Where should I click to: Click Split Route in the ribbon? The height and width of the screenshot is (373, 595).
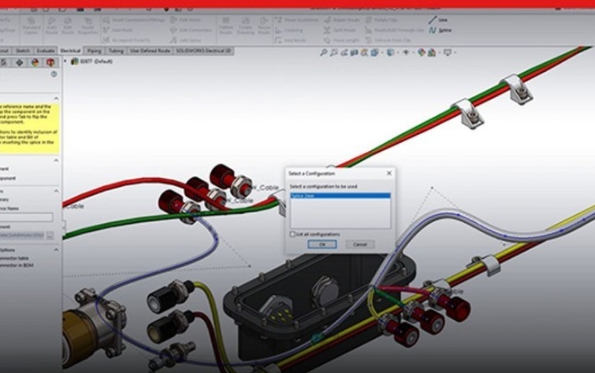pos(340,30)
